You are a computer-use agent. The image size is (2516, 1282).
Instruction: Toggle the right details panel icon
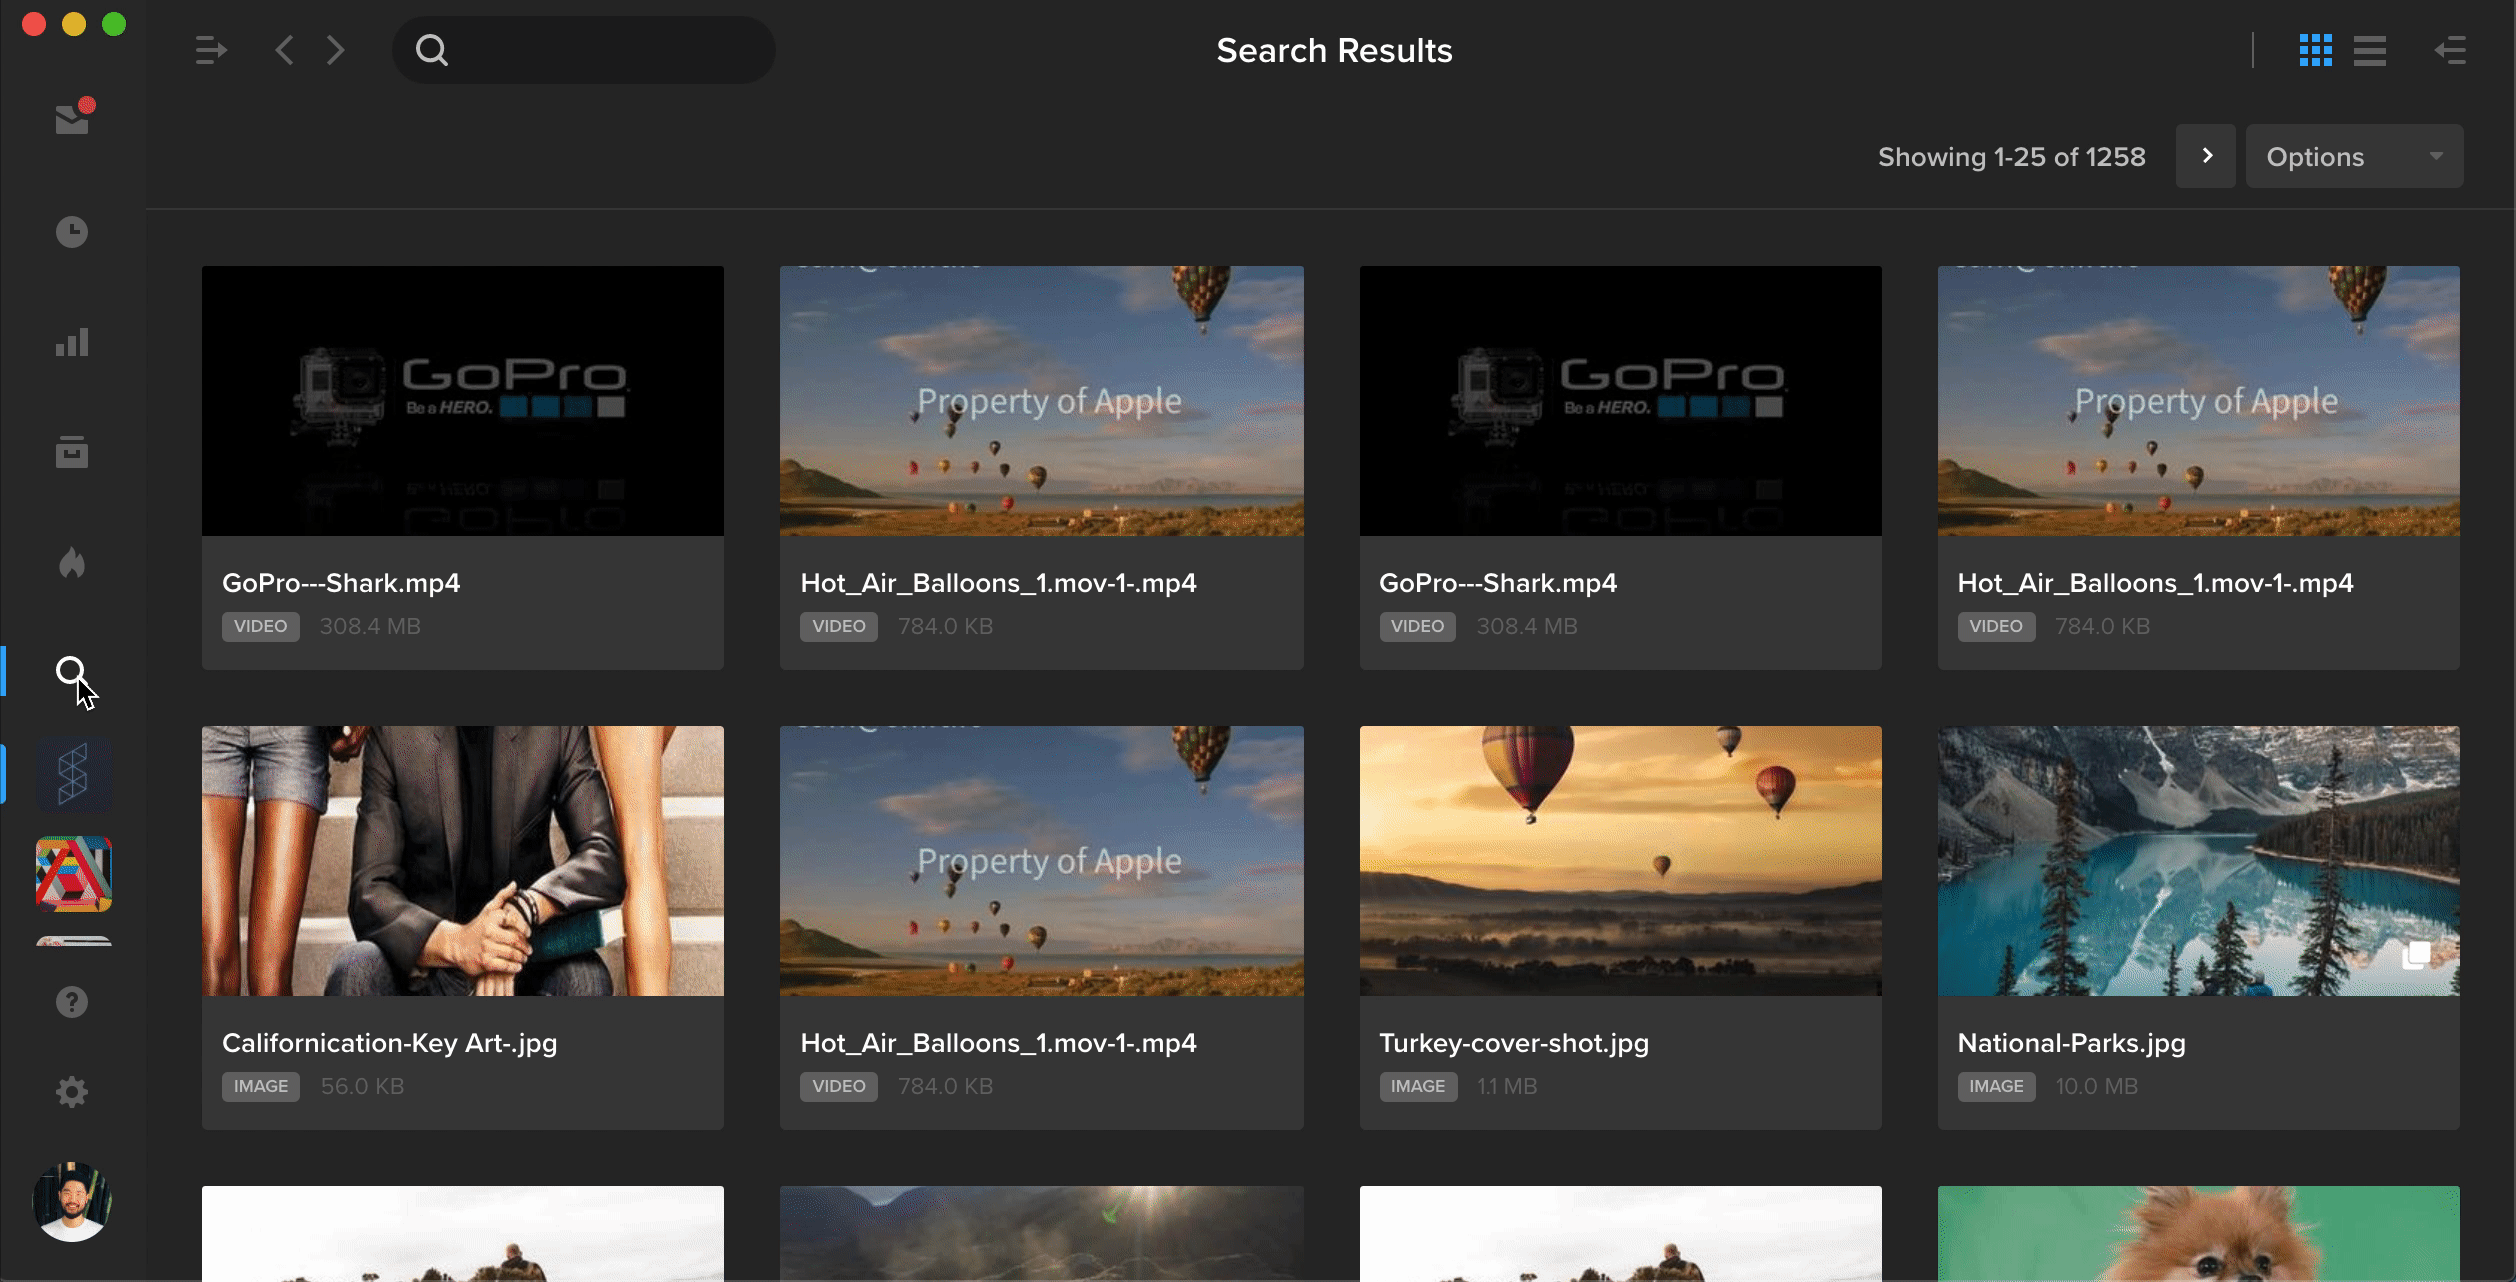(2450, 50)
